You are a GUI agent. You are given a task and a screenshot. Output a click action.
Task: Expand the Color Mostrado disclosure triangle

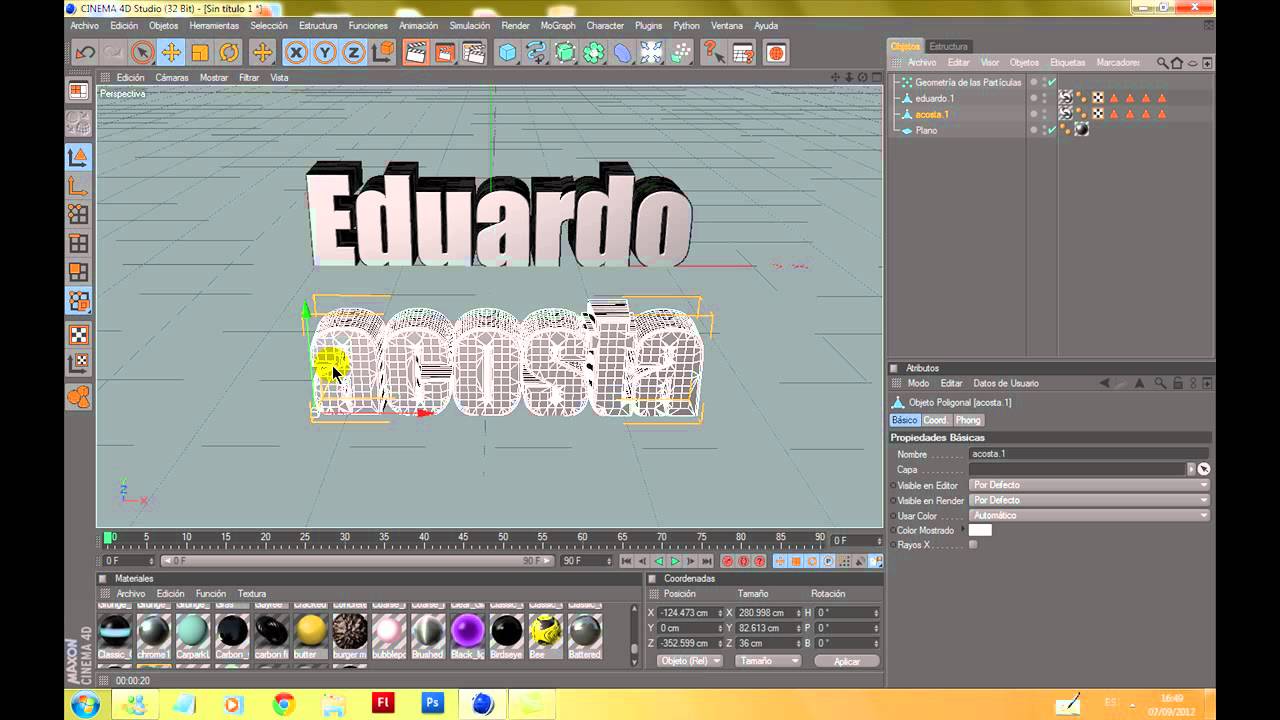[x=964, y=530]
